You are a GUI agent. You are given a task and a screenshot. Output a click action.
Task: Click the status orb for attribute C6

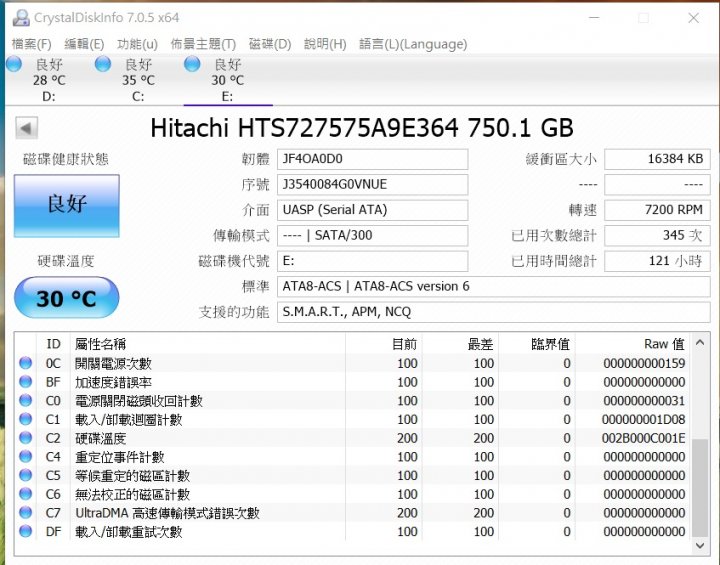(26, 494)
